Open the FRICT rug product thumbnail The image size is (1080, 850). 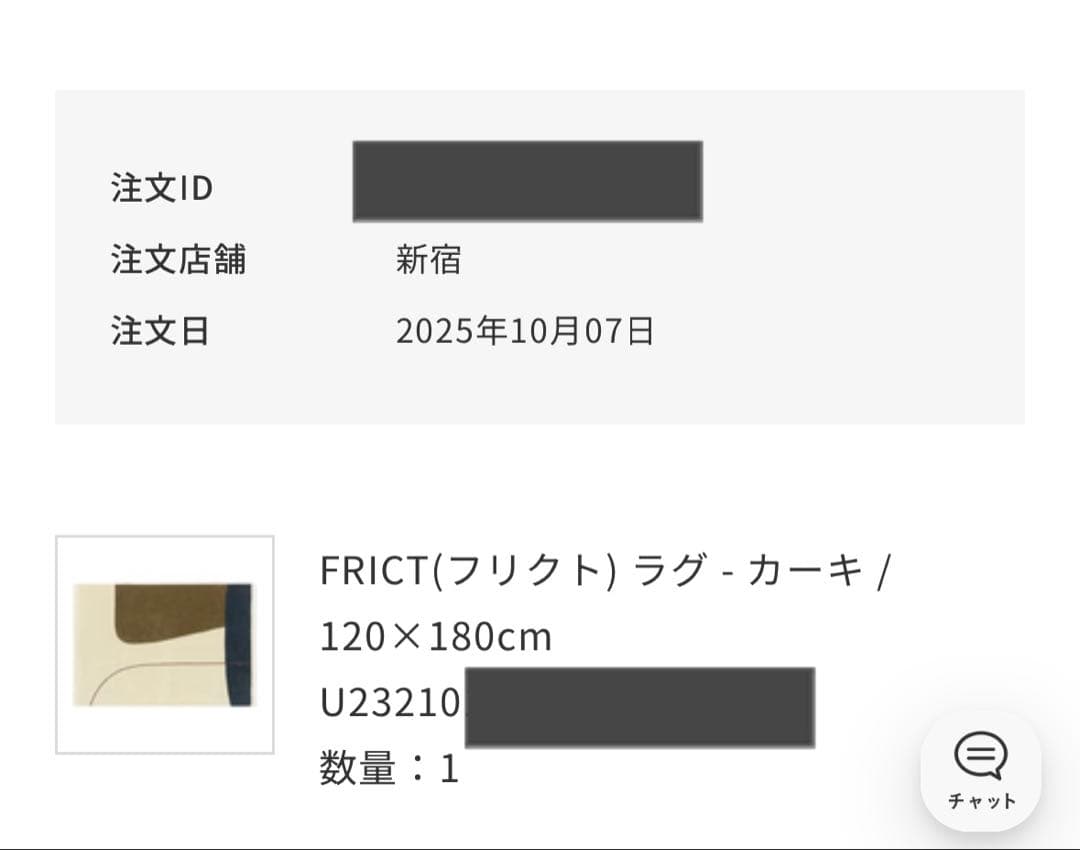[x=164, y=644]
